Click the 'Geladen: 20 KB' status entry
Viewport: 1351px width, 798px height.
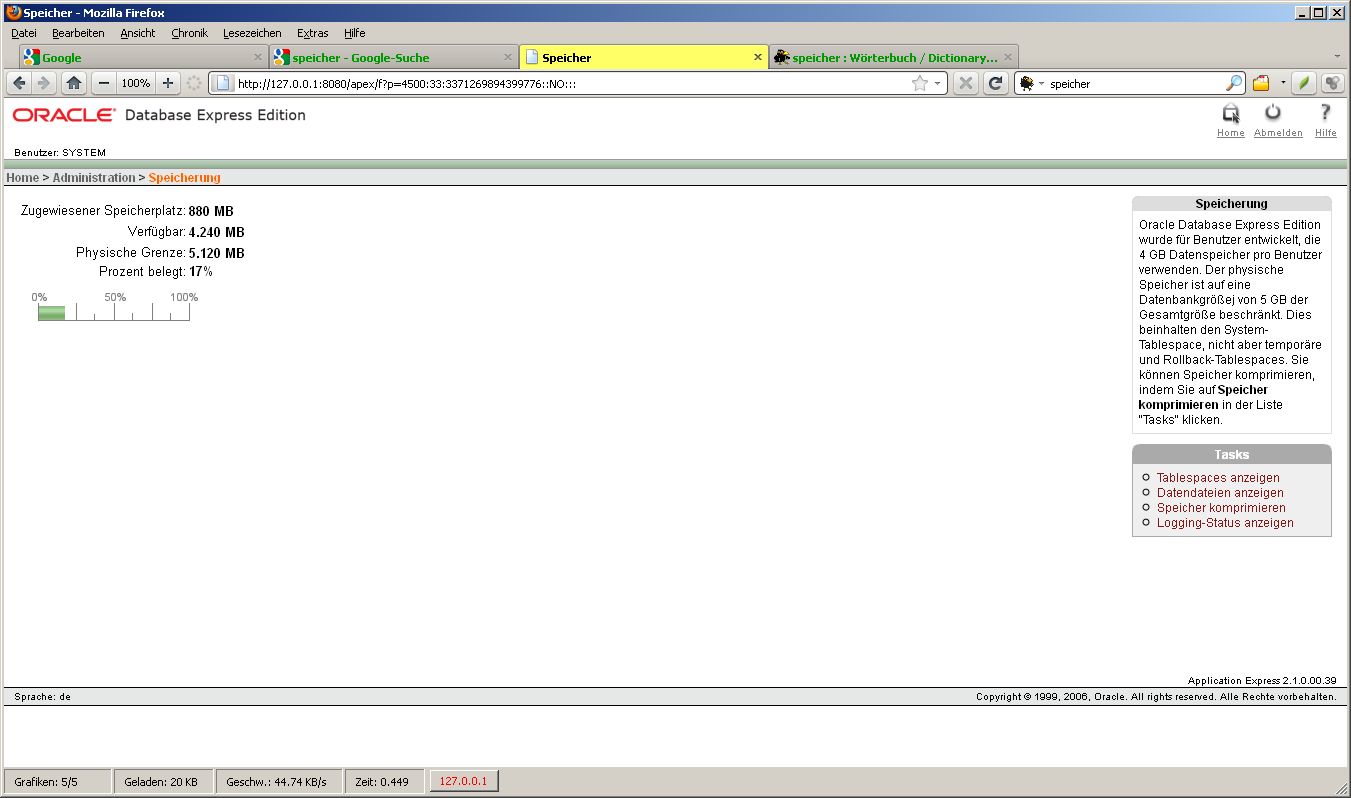(x=161, y=782)
